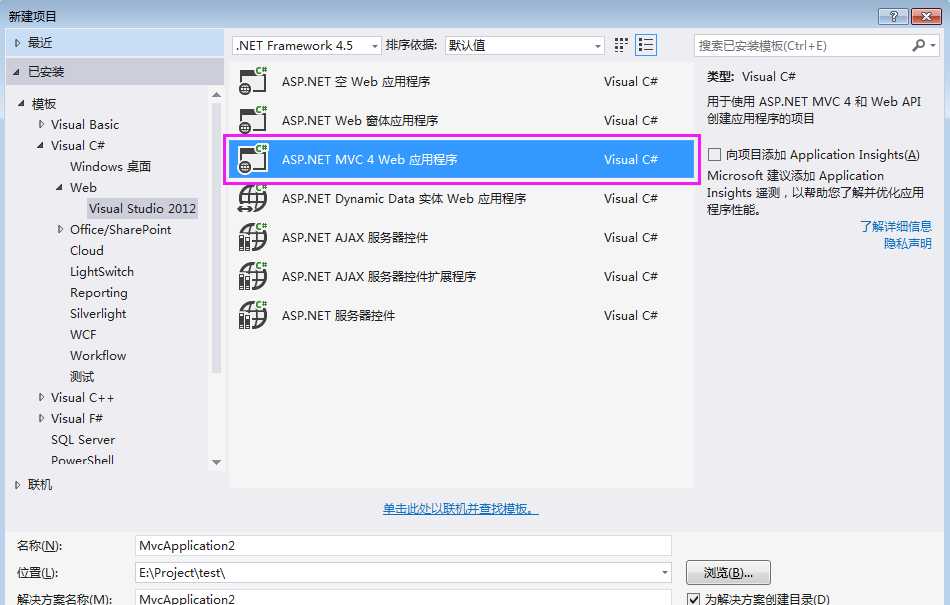The width and height of the screenshot is (950, 605).
Task: Select ASP.NET MVC 4 Web 应用程序 text
Action: click(x=370, y=159)
